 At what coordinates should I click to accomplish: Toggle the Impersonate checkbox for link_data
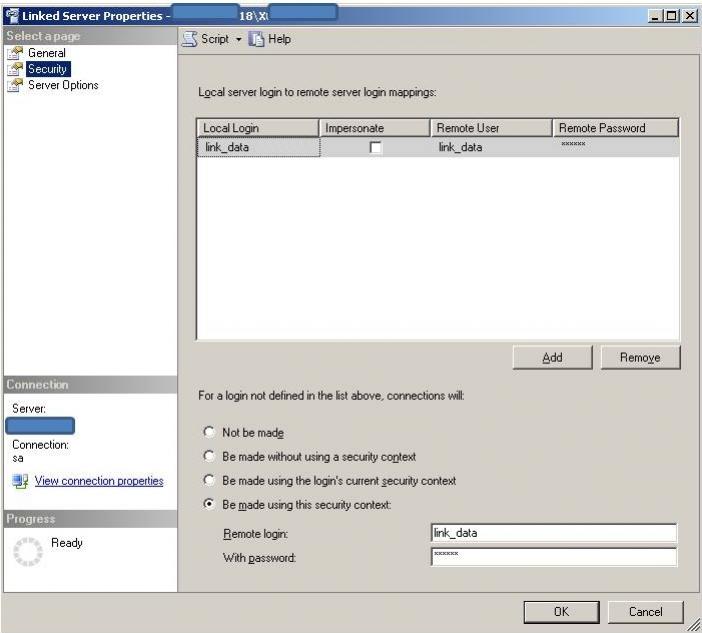[x=376, y=147]
